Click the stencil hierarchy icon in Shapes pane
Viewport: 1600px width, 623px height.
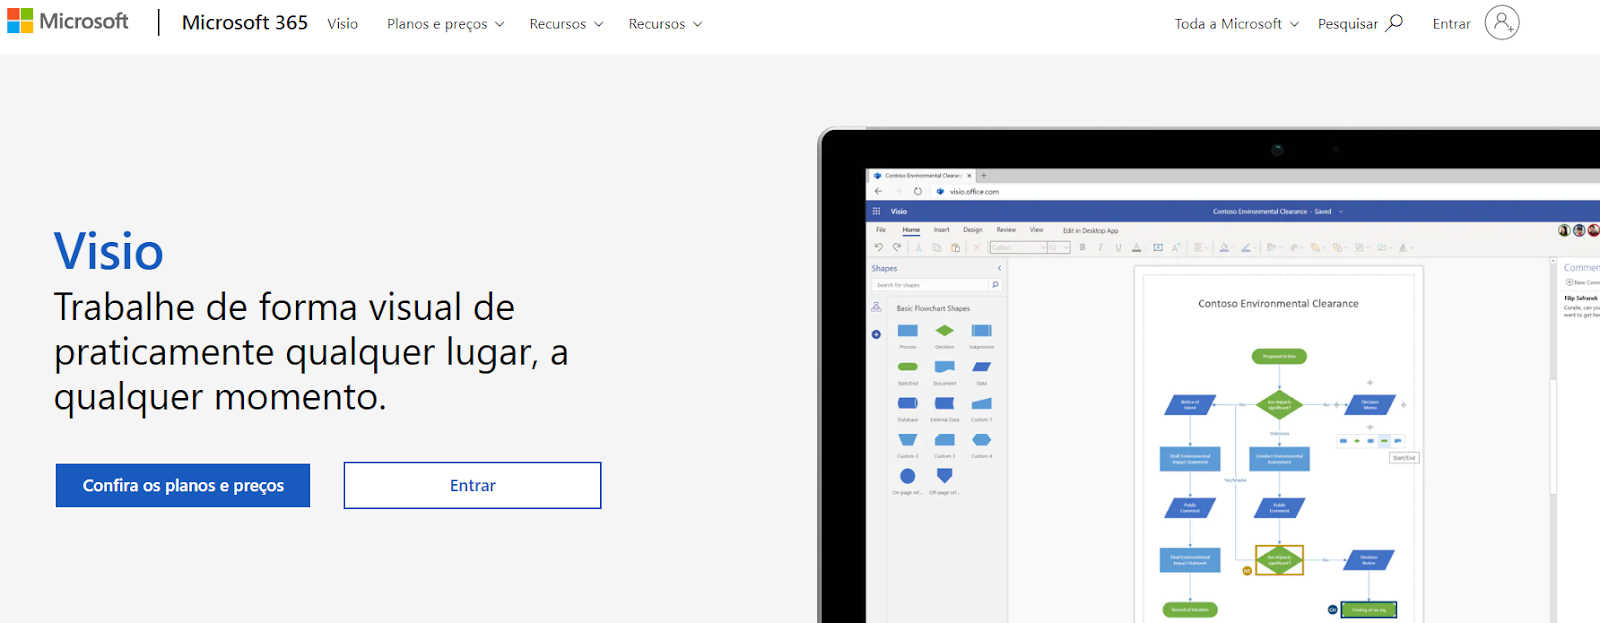pyautogui.click(x=876, y=307)
